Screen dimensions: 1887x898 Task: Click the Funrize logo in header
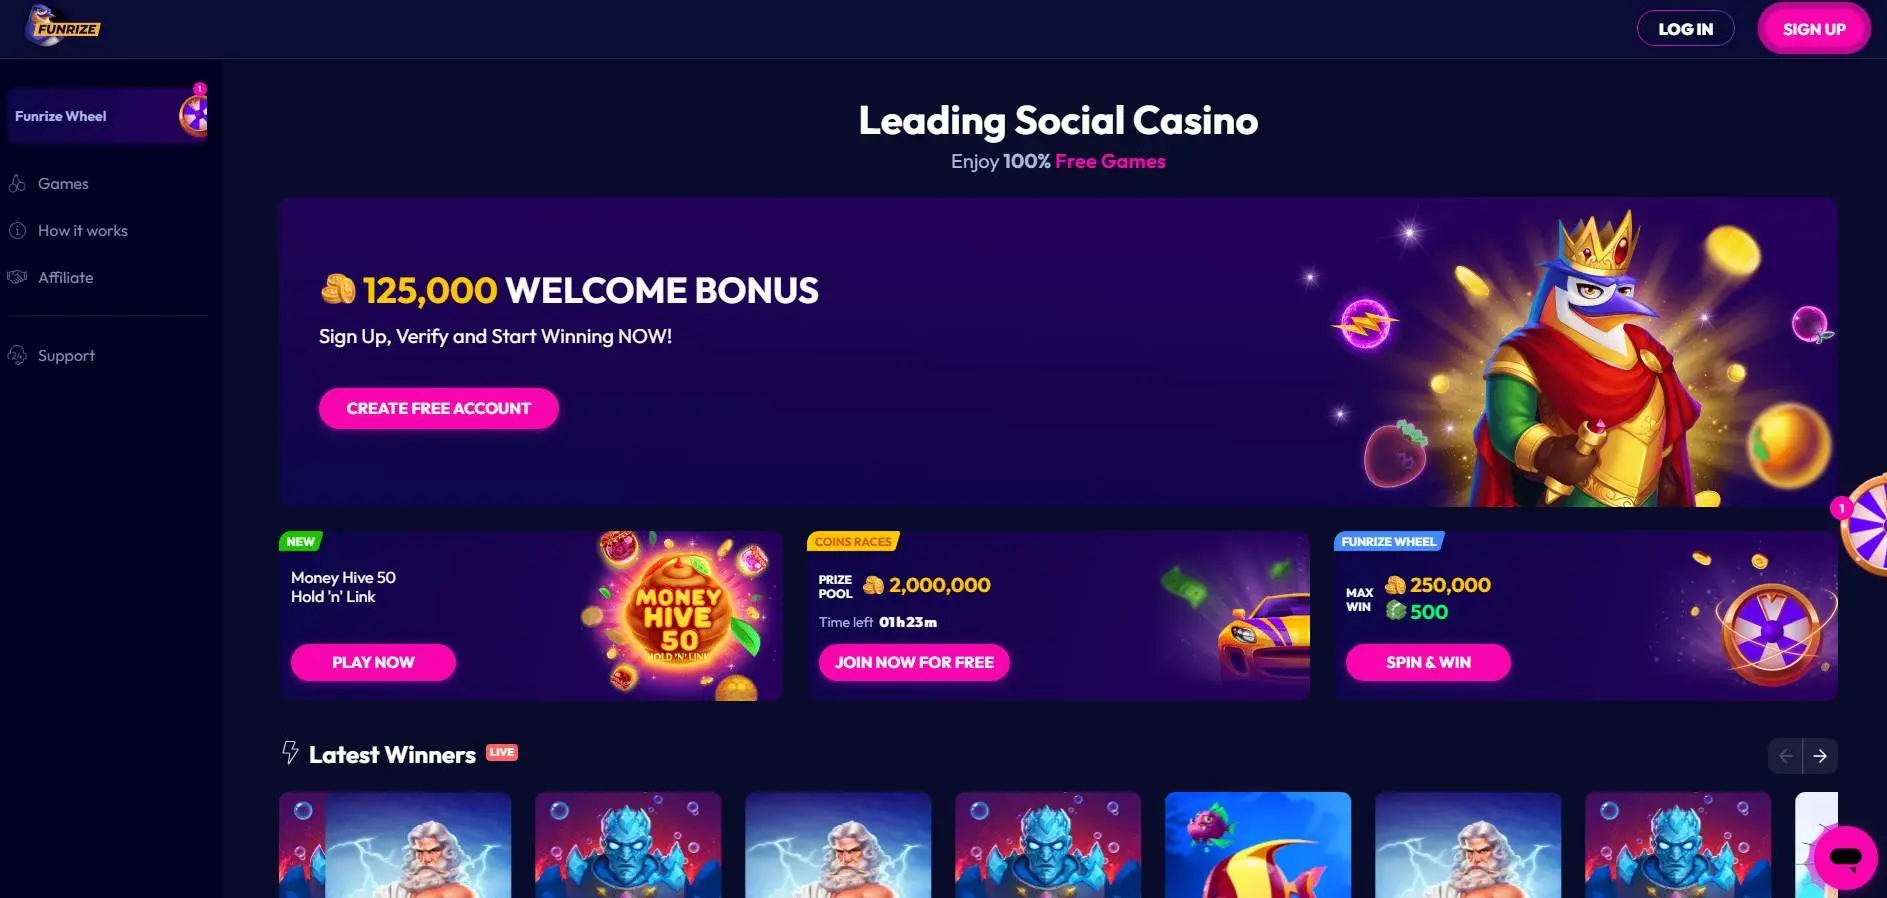tap(62, 27)
